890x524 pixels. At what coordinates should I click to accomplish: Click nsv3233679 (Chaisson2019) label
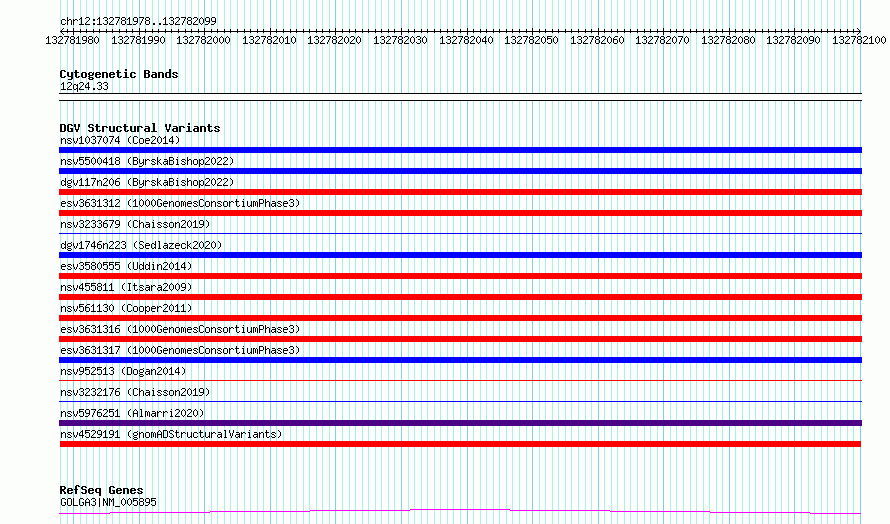click(x=135, y=224)
